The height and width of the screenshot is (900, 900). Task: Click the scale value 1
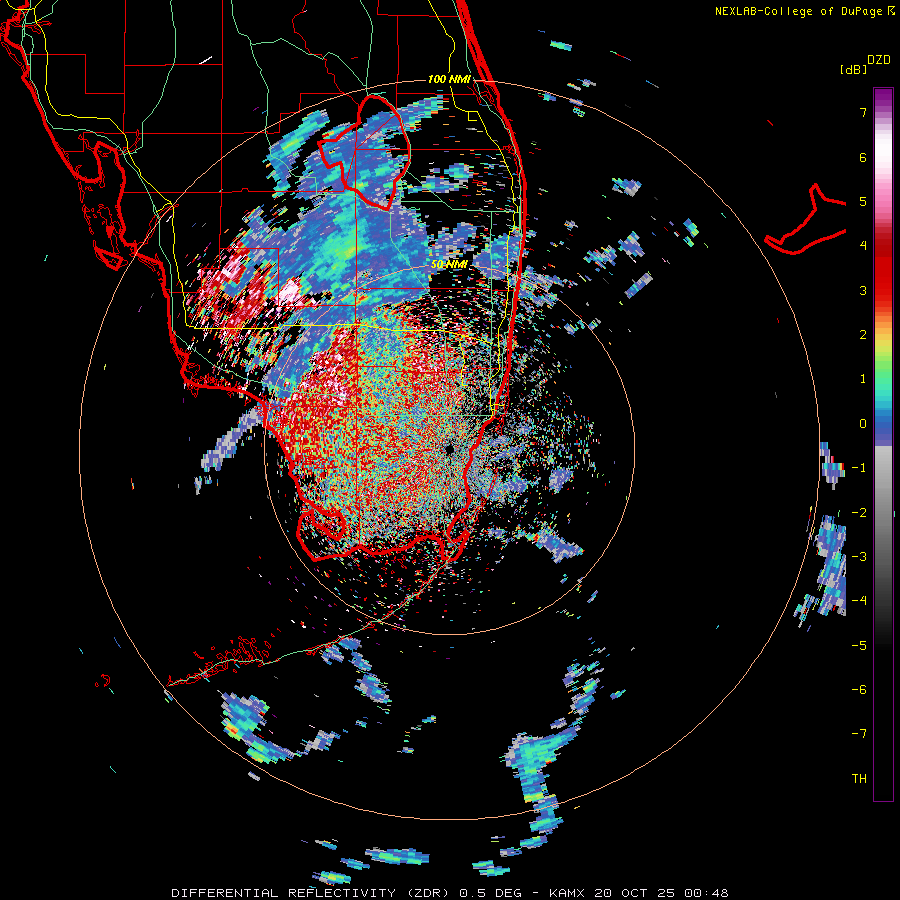tap(863, 379)
